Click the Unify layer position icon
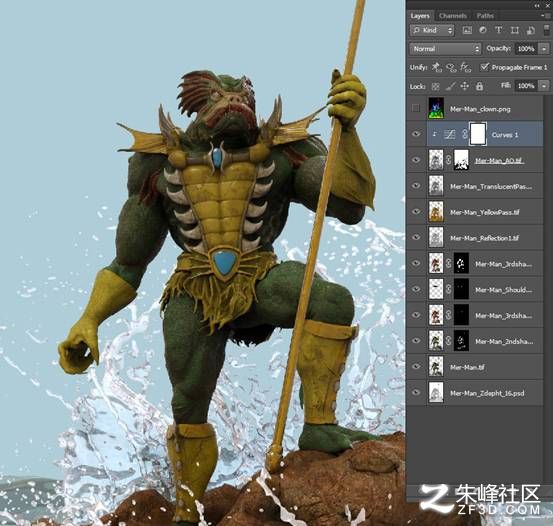 tap(437, 67)
